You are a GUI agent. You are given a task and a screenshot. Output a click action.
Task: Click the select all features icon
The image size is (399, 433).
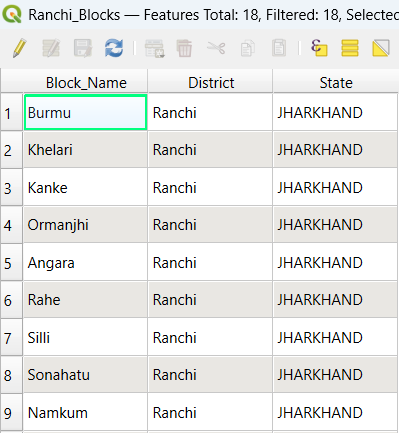[350, 48]
